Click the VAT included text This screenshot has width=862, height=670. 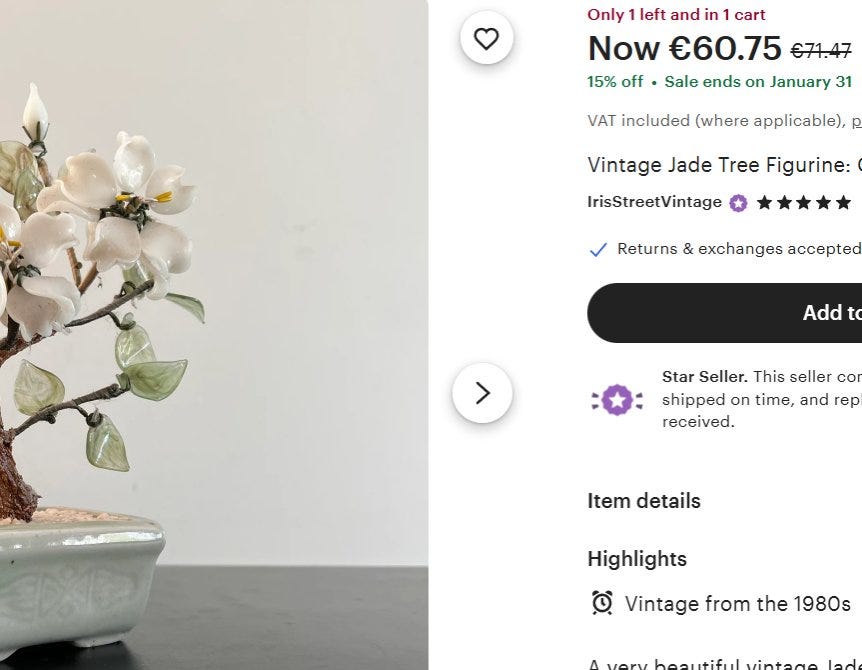715,121
